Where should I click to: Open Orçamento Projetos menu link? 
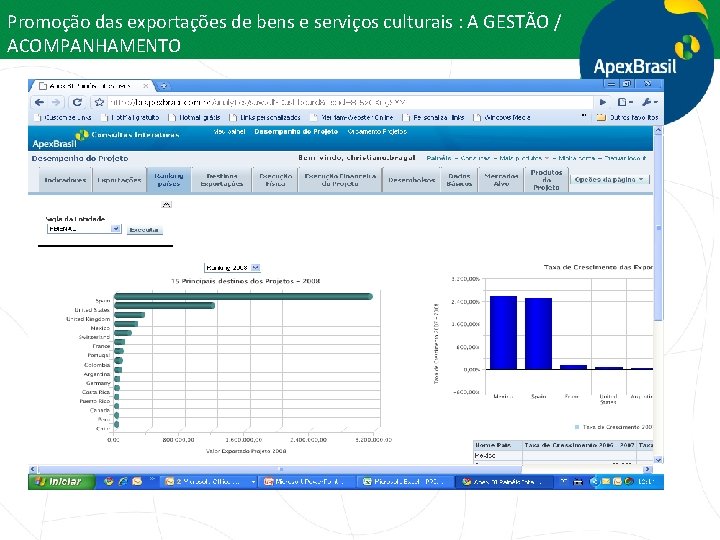pyautogui.click(x=377, y=132)
